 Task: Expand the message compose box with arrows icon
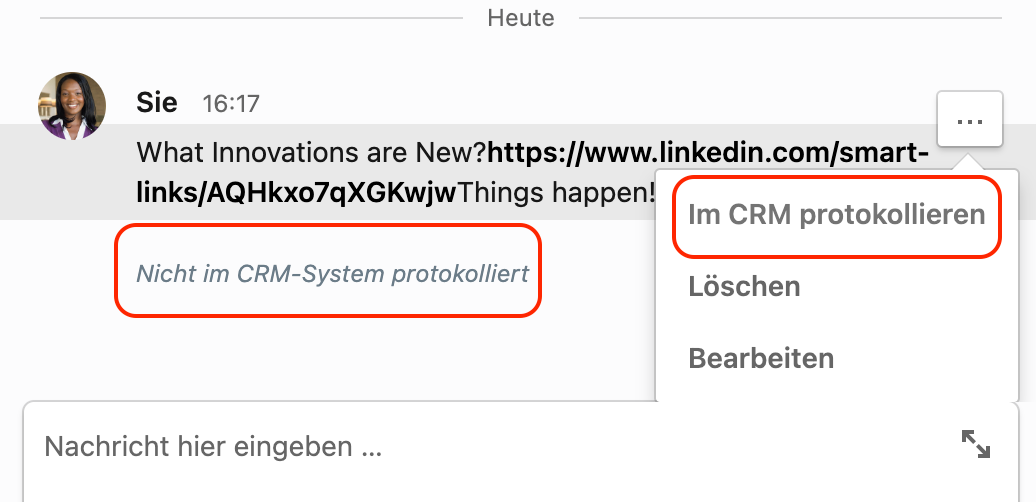(975, 444)
